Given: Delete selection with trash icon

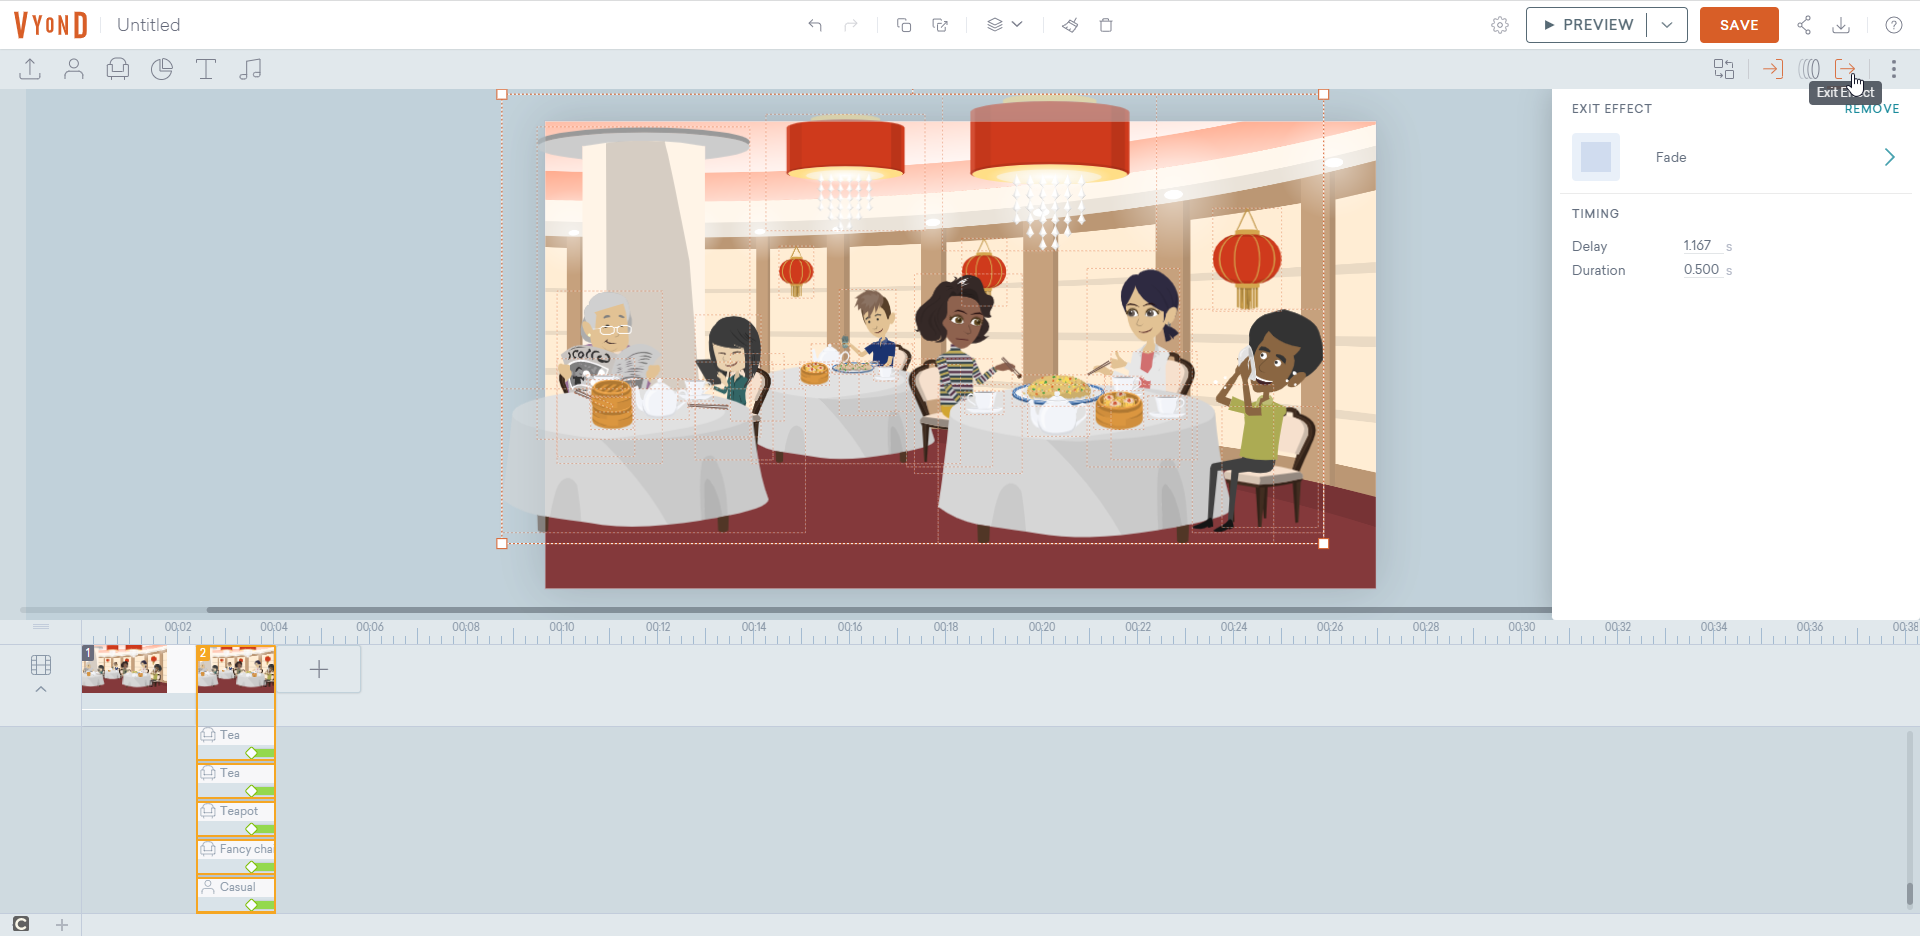Looking at the screenshot, I should pyautogui.click(x=1106, y=25).
